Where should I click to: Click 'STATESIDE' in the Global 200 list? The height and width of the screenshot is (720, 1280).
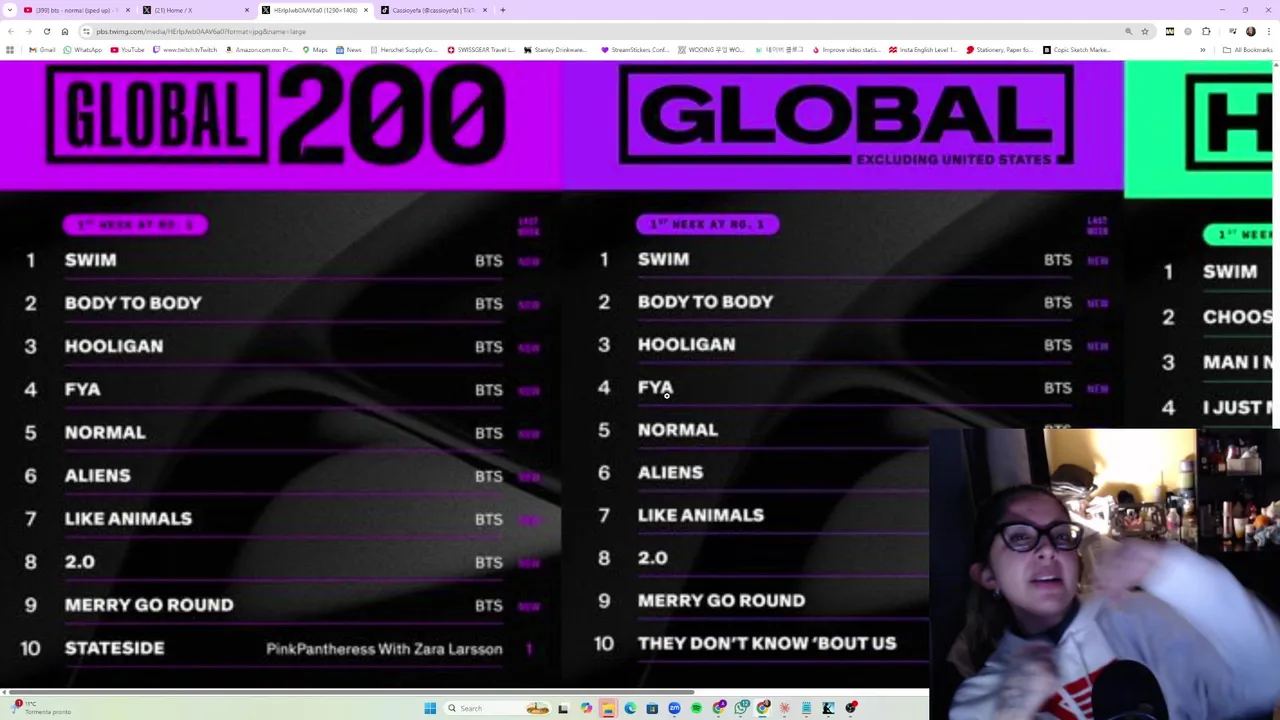(114, 648)
